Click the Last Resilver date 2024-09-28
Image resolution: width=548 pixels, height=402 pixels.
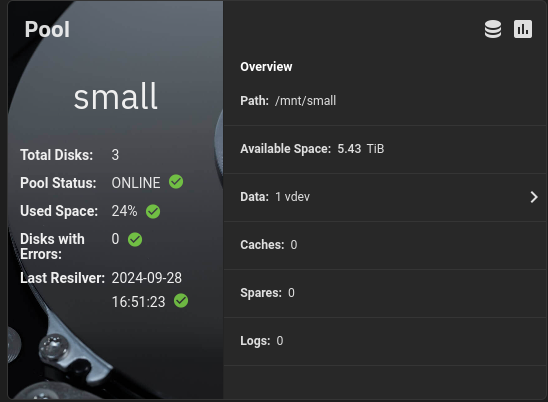tap(146, 278)
